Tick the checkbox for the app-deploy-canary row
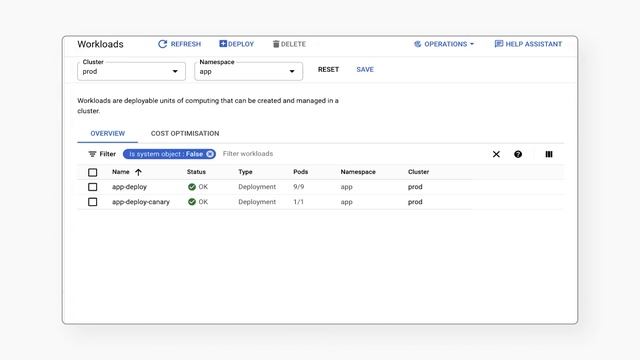This screenshot has width=640, height=360. pos(93,202)
